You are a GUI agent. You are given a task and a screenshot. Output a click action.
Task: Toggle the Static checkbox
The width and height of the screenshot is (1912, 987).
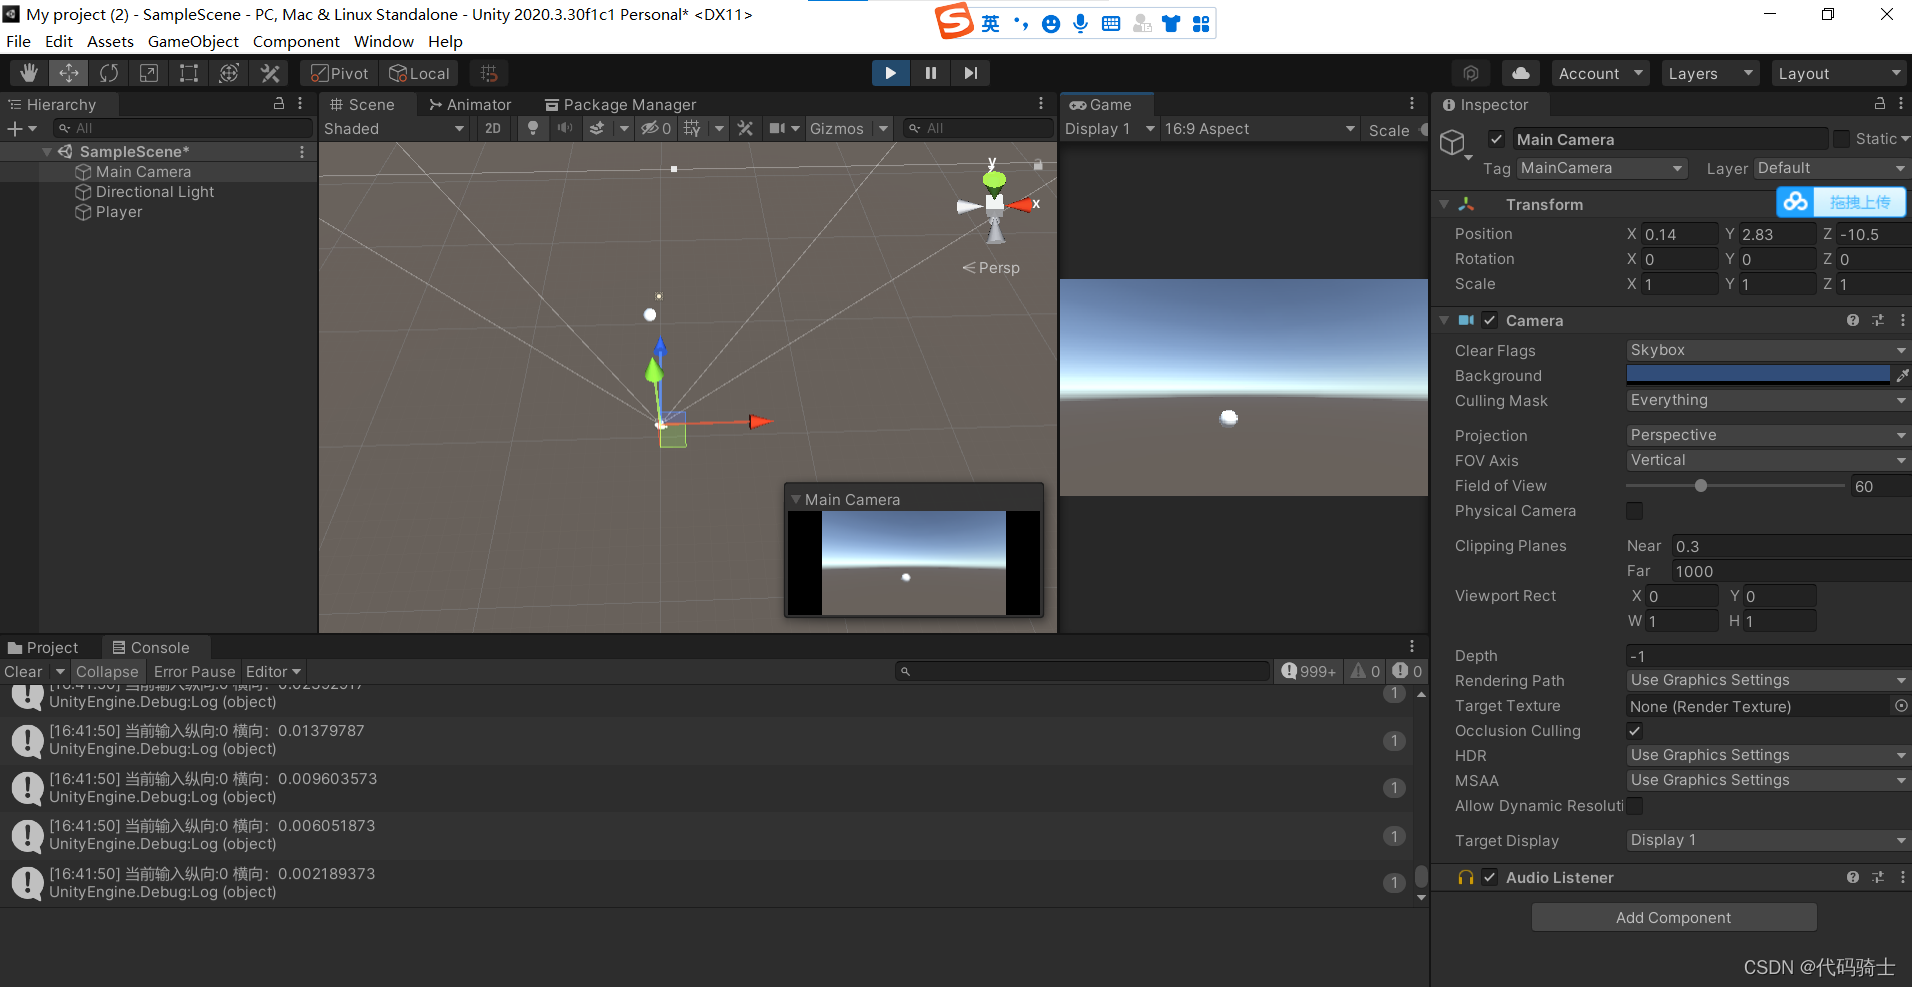coord(1841,139)
